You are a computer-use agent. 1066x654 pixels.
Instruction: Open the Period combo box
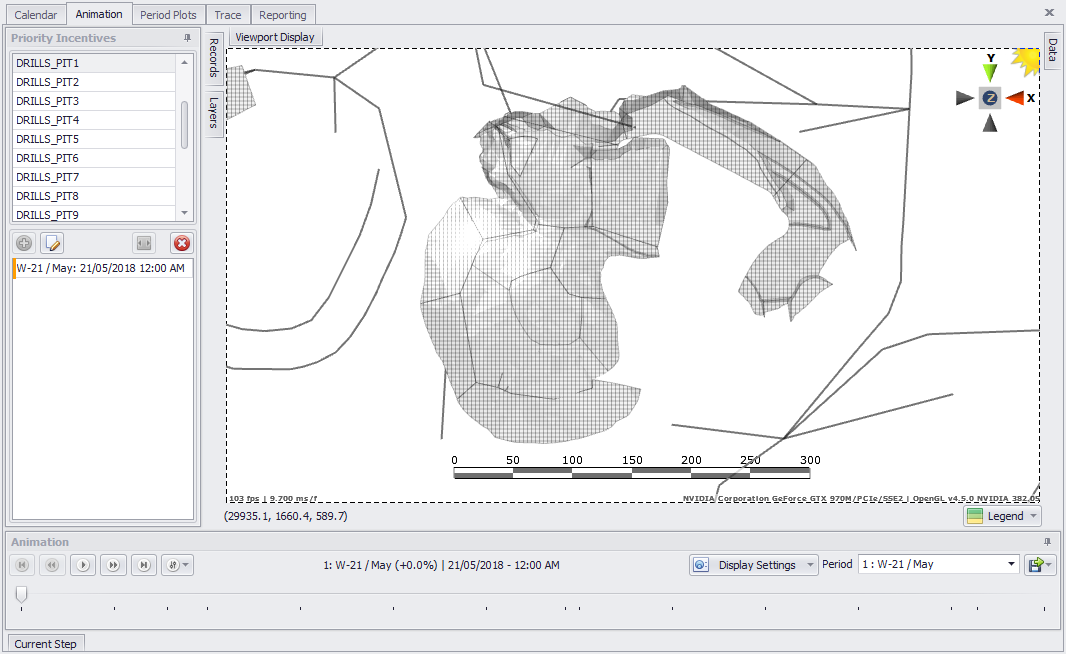coord(939,564)
